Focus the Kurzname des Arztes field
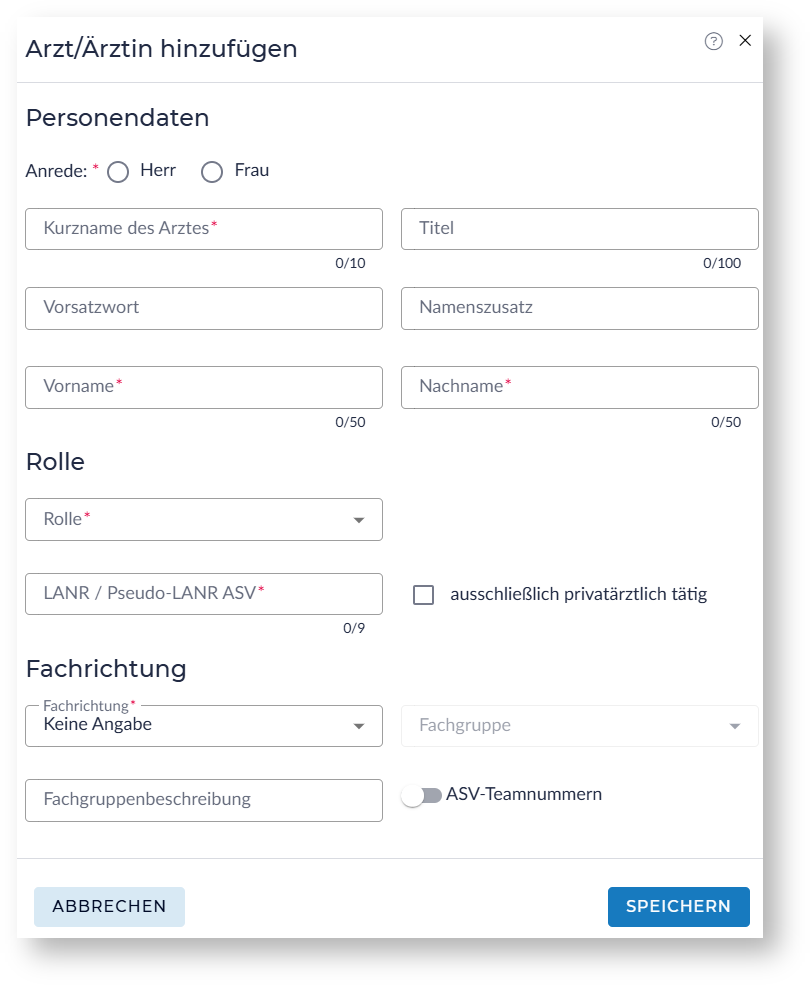The width and height of the screenshot is (811, 986). click(204, 229)
